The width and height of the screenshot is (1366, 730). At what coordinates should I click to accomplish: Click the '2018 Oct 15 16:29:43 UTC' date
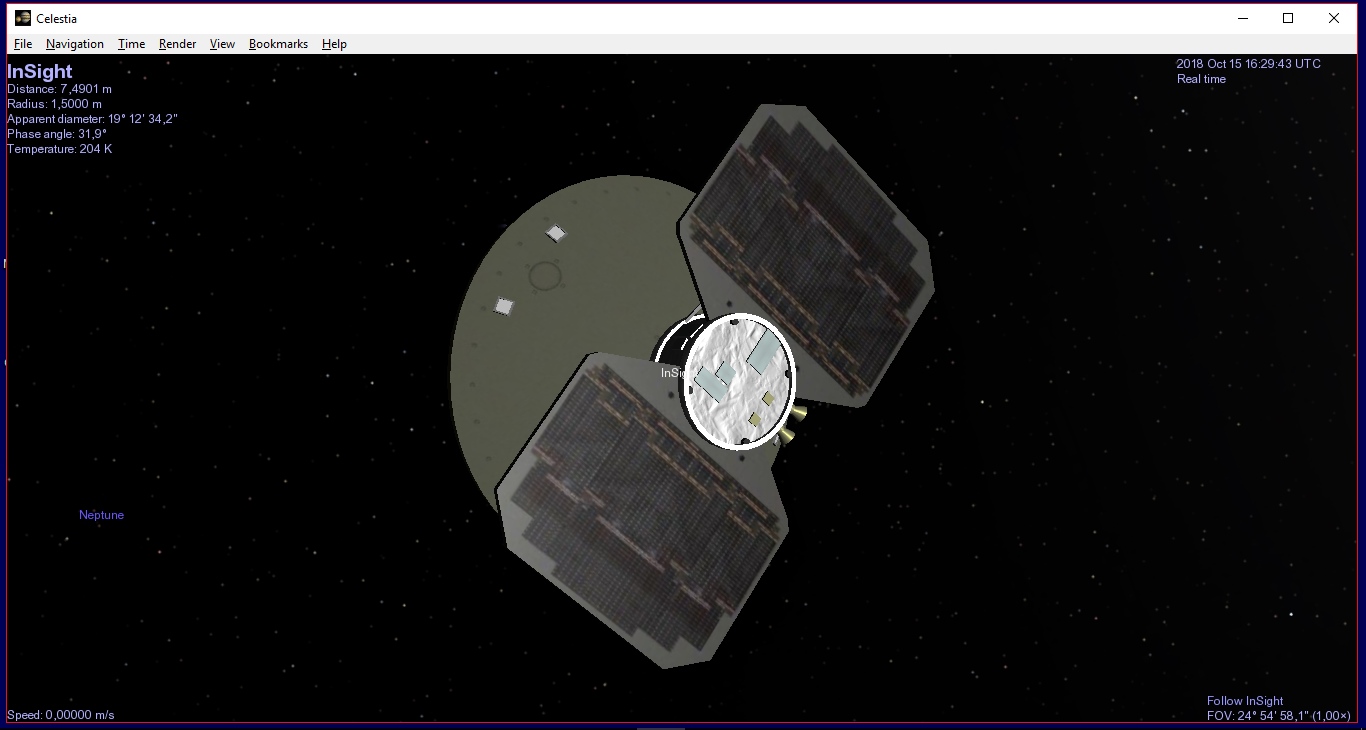point(1248,64)
